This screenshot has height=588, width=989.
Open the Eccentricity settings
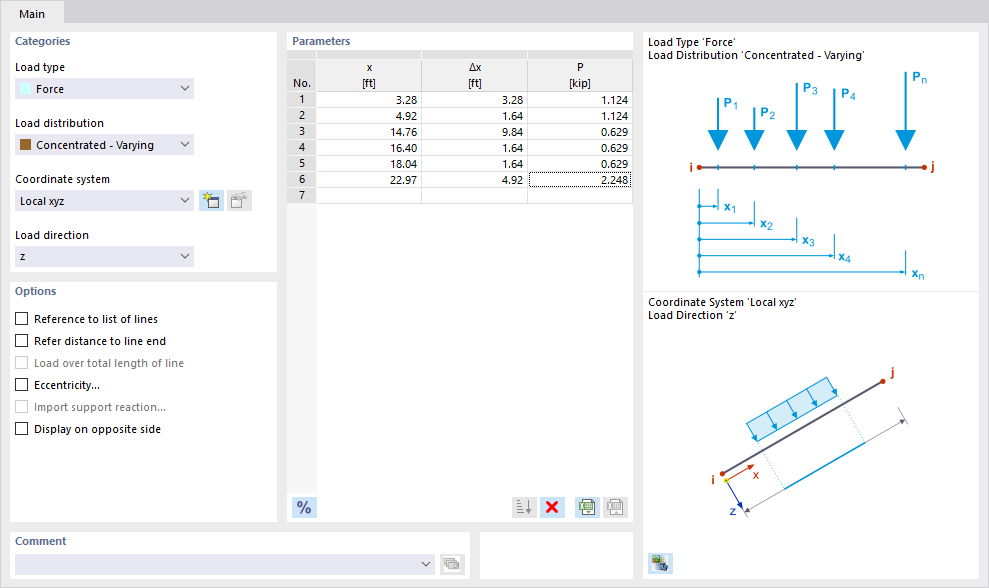click(x=21, y=384)
